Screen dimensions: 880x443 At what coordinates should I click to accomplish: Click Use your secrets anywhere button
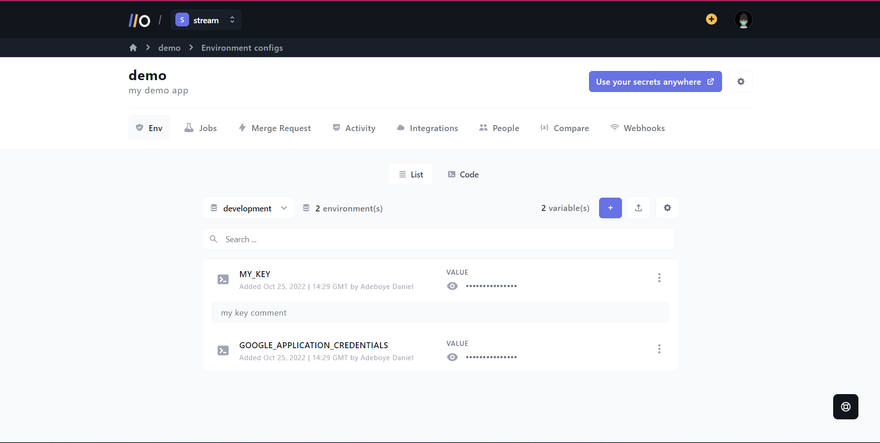pyautogui.click(x=655, y=82)
